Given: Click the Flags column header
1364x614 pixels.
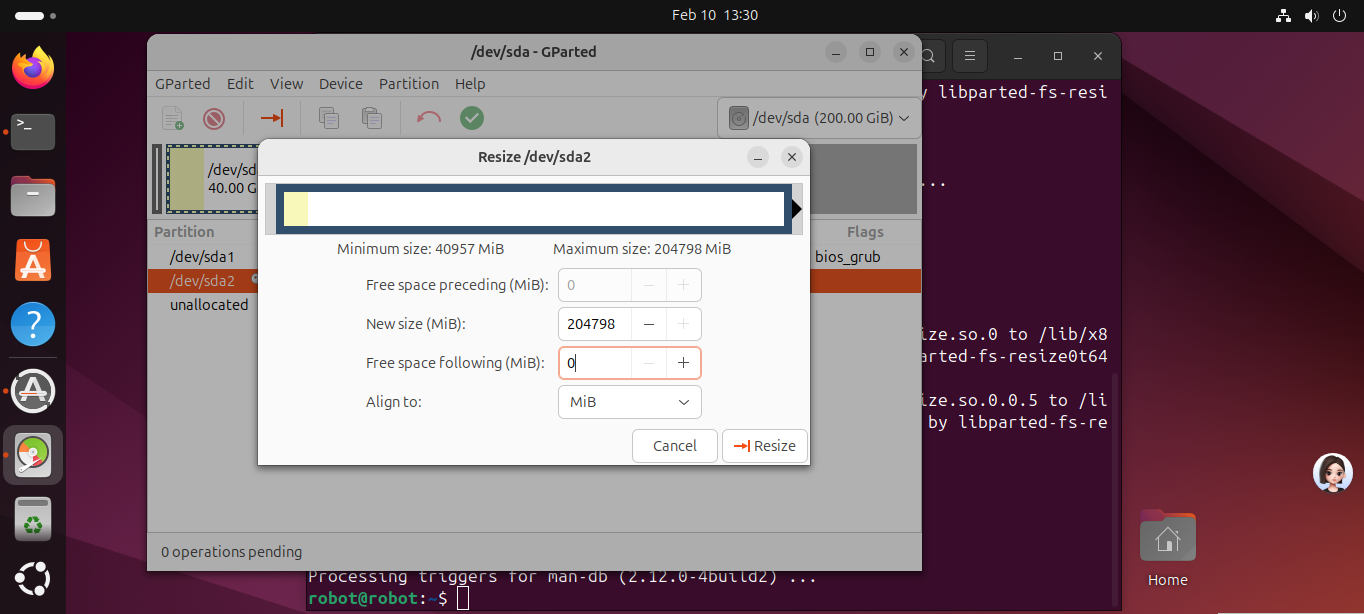Looking at the screenshot, I should coord(864,232).
